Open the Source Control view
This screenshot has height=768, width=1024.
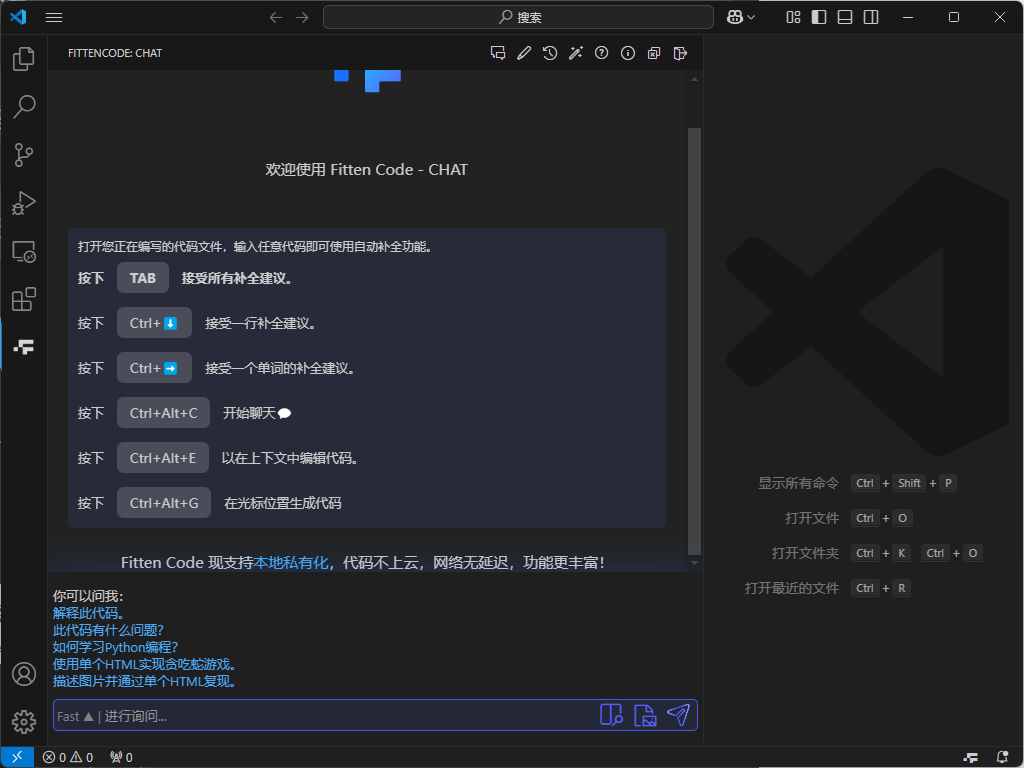[24, 155]
